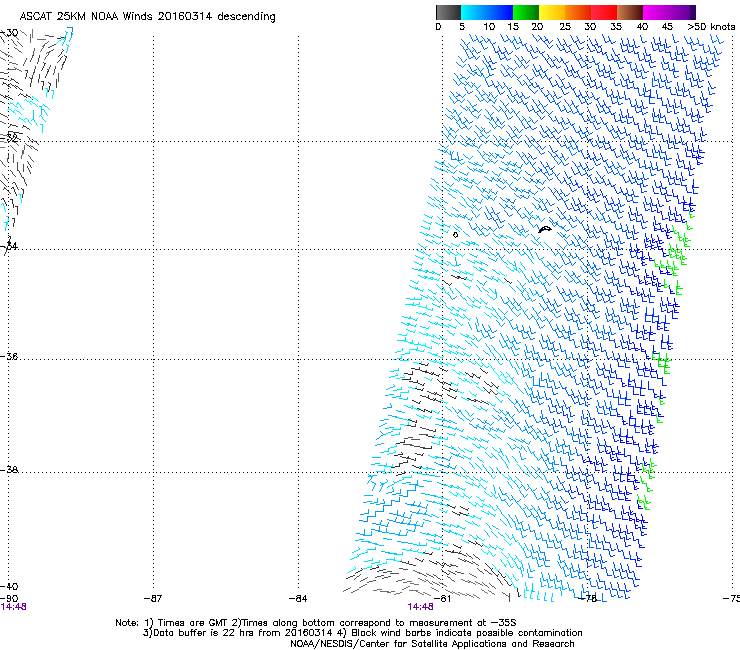Viewport: 740px width, 650px height.
Task: Click the NOAA/NESDIS Center for Satellite Applications credit
Action: [432, 644]
